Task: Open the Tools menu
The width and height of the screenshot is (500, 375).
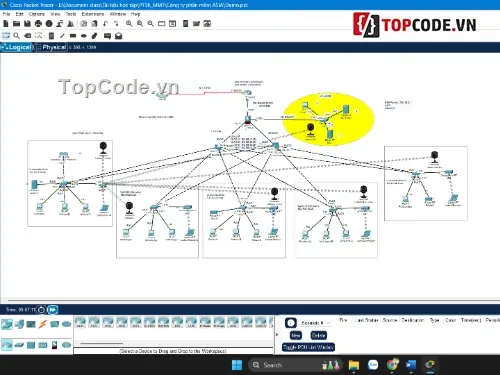Action: tap(71, 14)
